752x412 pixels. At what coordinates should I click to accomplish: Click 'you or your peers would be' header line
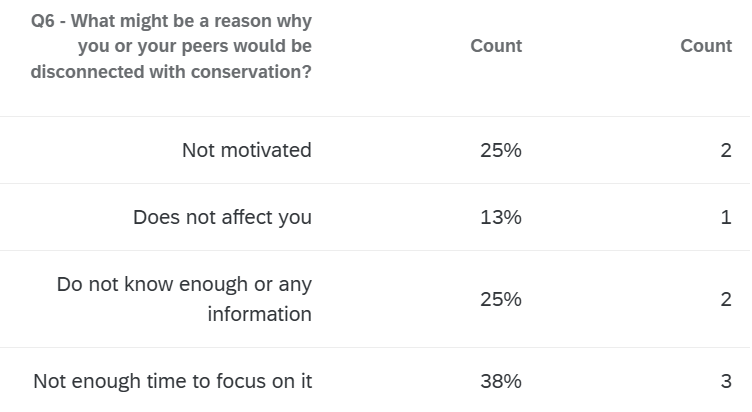coord(194,46)
